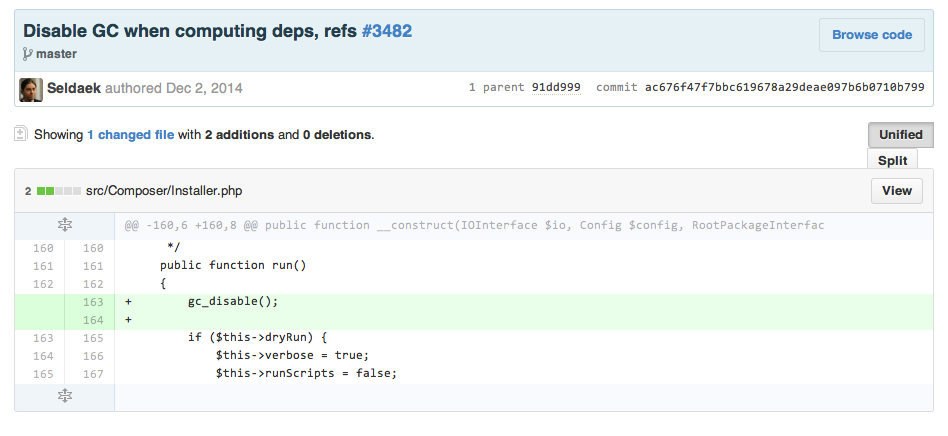Click the file list icon beside Showing
Image resolution: width=948 pixels, height=436 pixels.
tap(21, 133)
